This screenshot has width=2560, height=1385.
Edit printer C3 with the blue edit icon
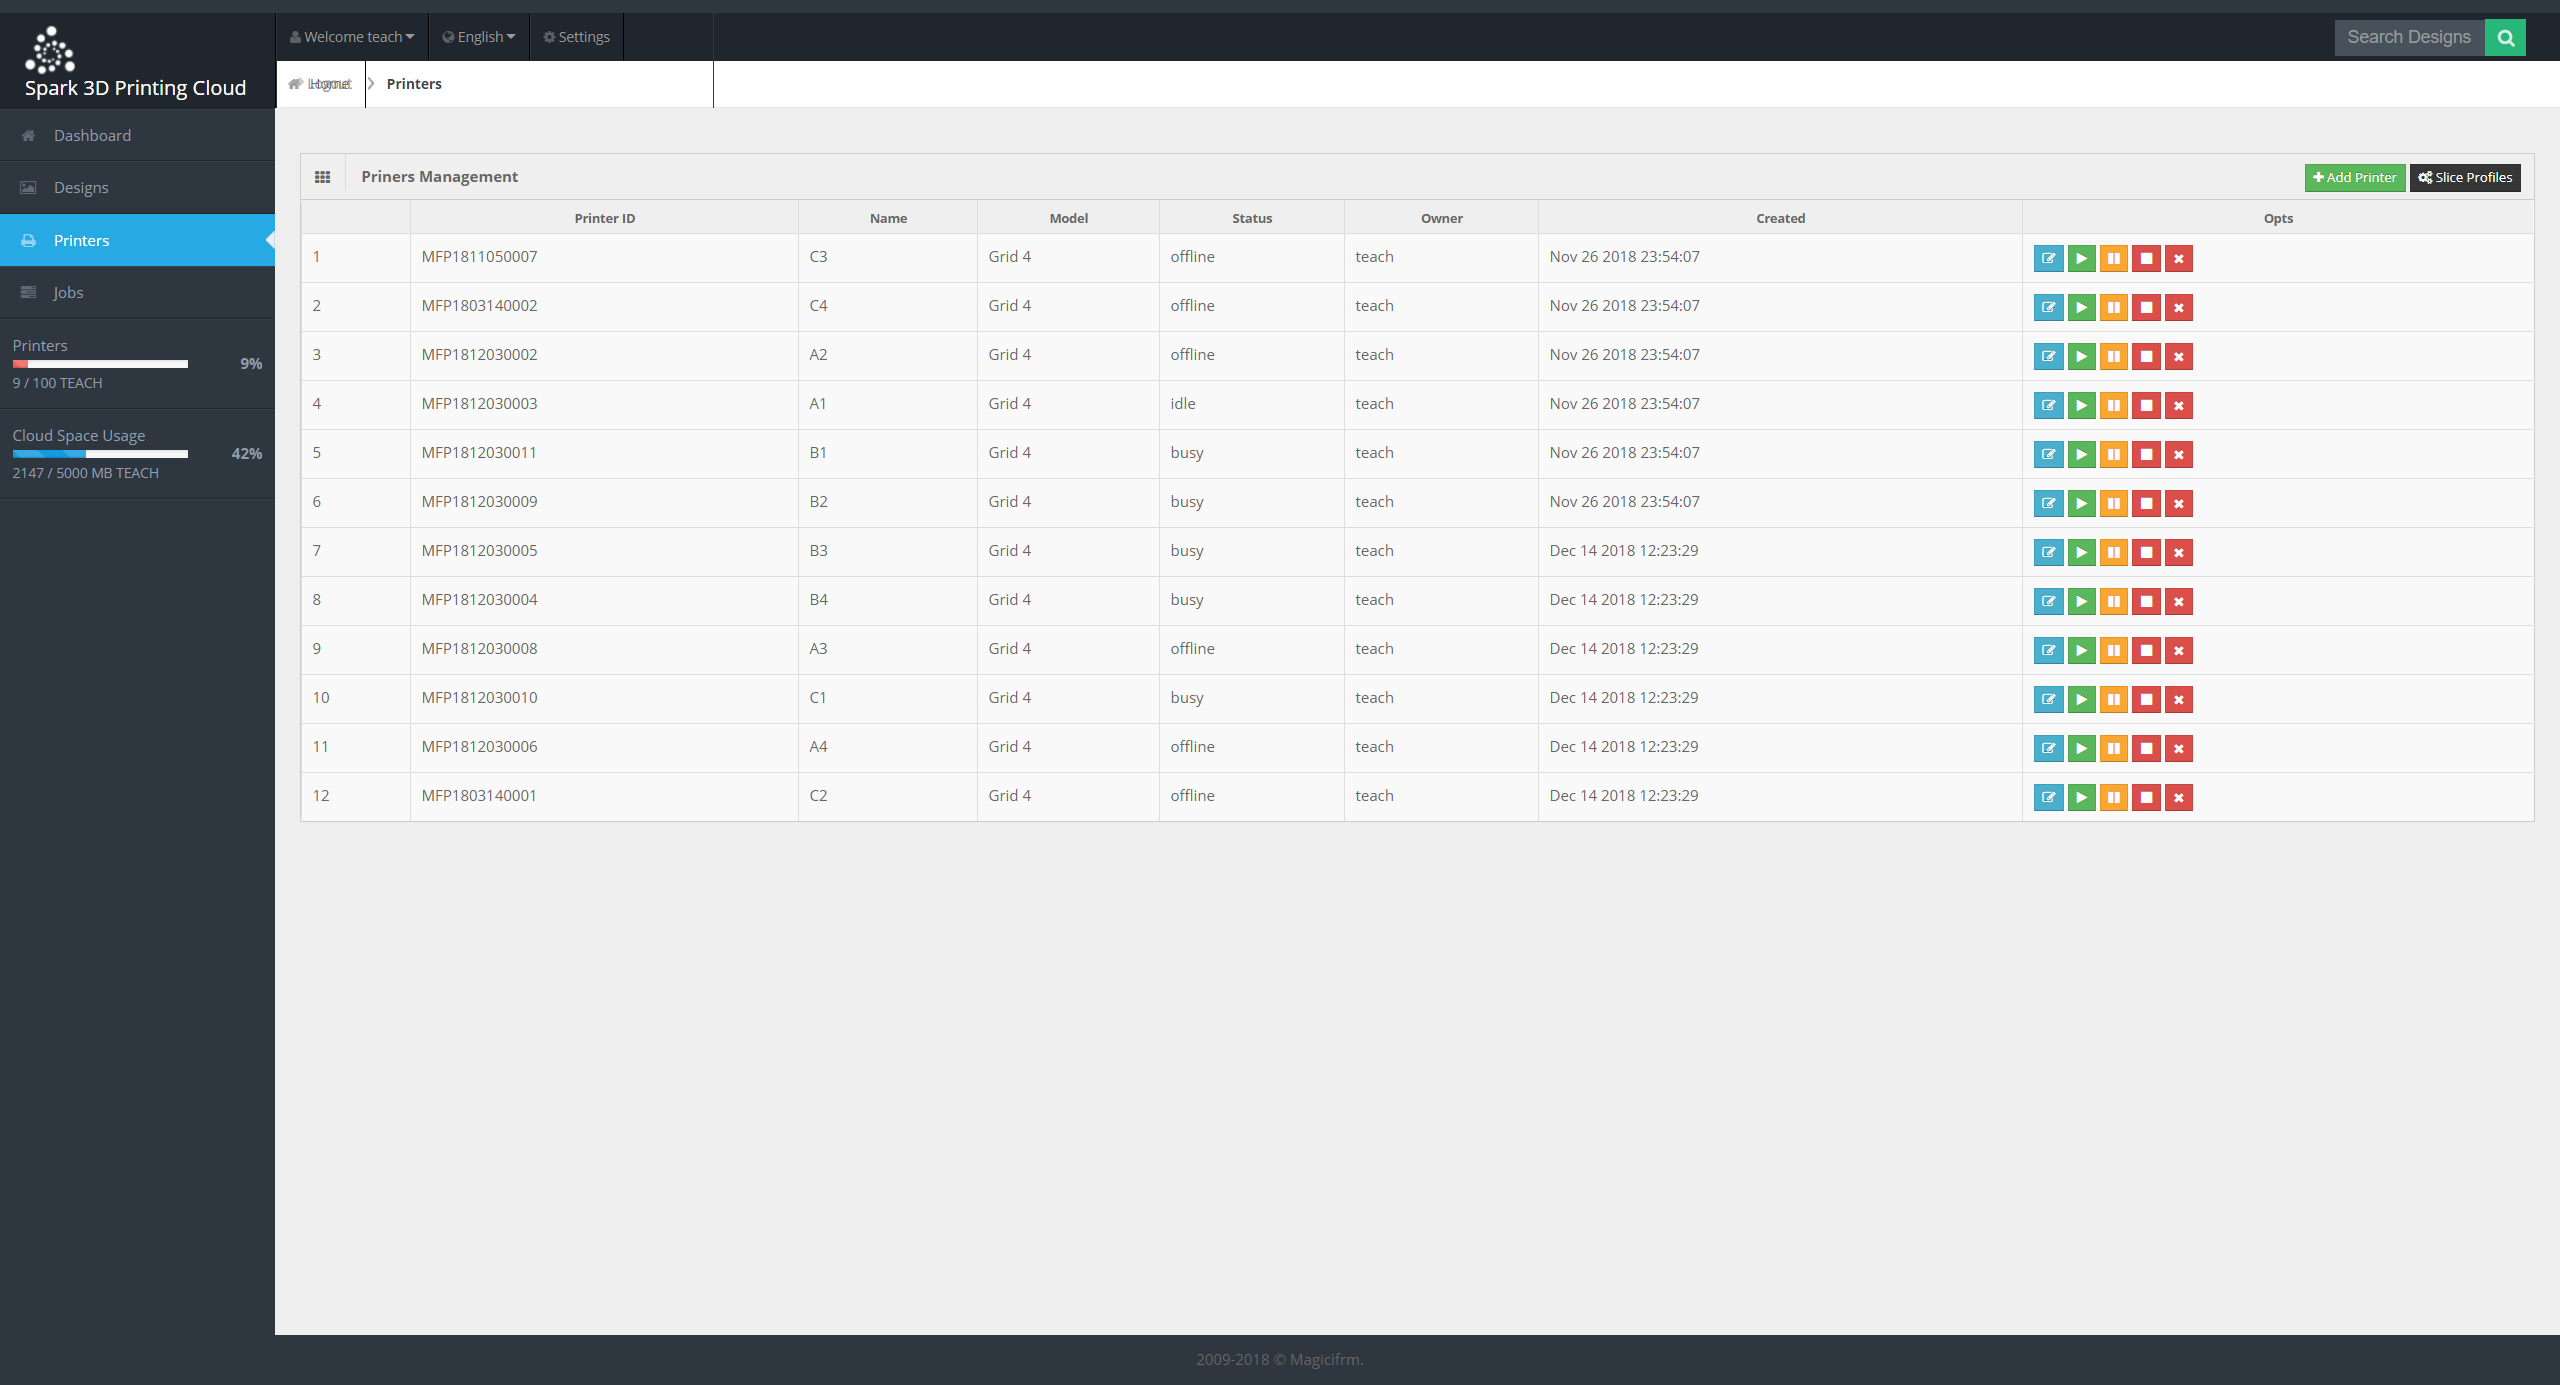pos(2048,258)
